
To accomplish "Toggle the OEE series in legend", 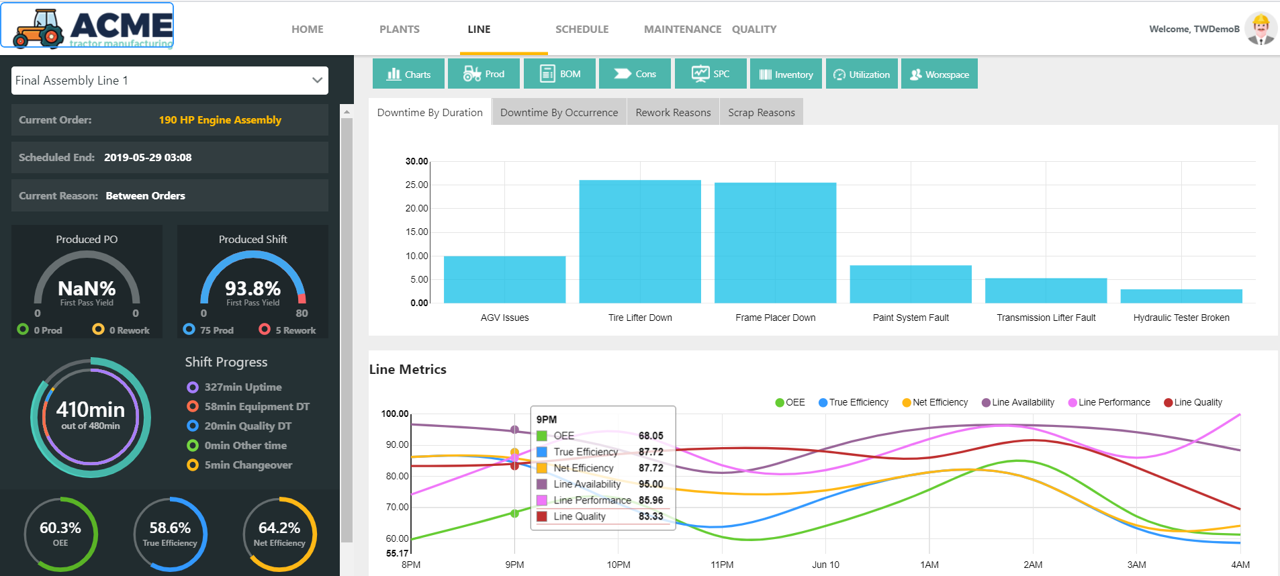I will [789, 402].
